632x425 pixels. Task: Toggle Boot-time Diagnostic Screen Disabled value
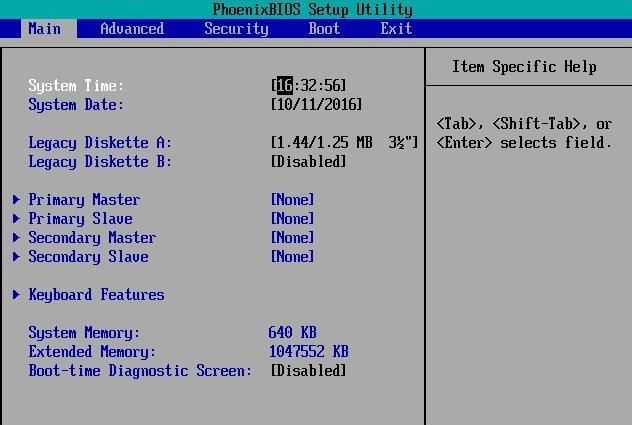point(308,371)
